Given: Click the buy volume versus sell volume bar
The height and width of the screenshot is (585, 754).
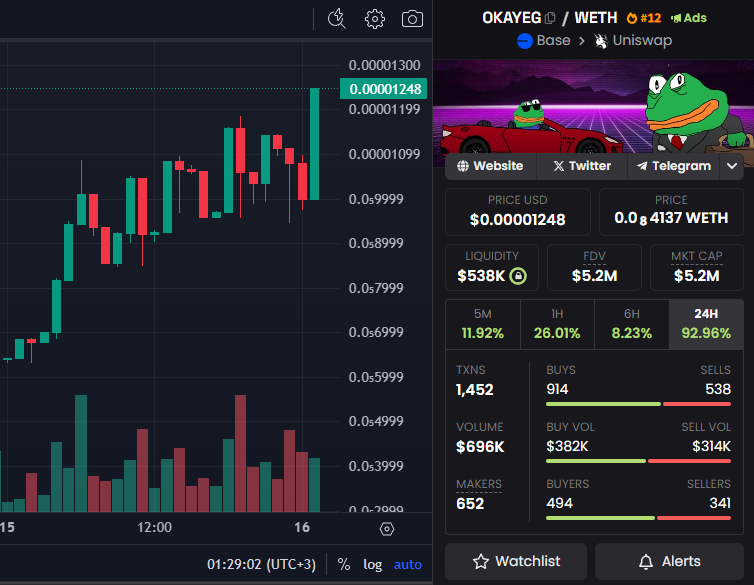Looking at the screenshot, I should (639, 461).
